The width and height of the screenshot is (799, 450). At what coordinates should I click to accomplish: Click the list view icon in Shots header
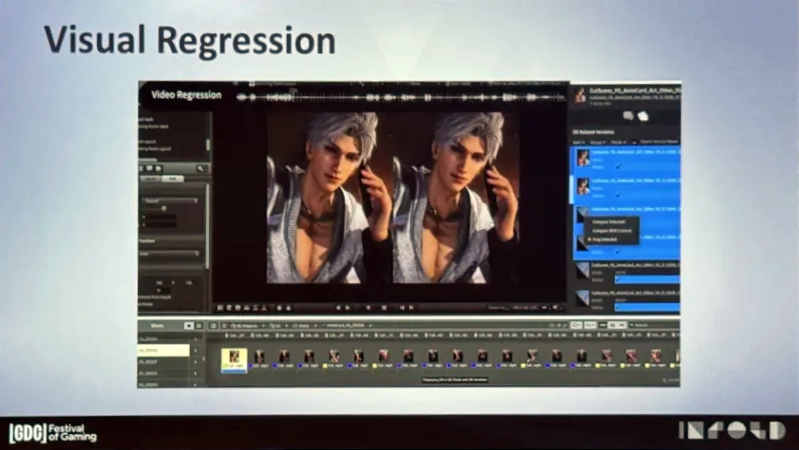coord(199,326)
